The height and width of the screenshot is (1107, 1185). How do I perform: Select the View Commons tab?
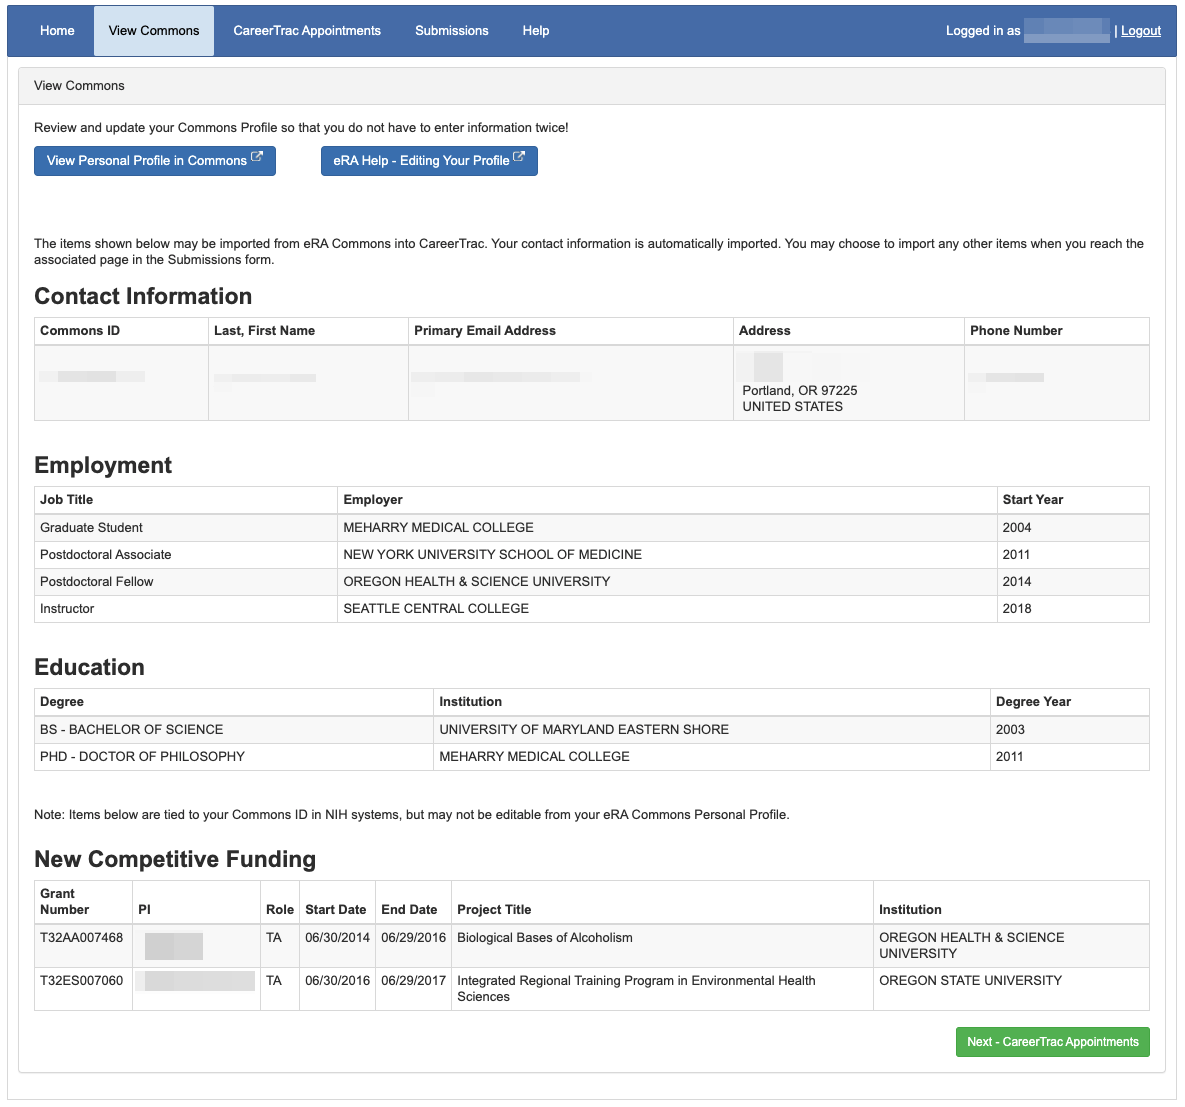[x=154, y=31]
